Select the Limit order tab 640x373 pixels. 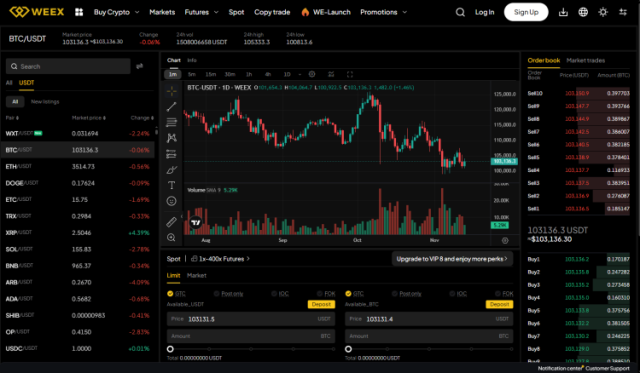point(173,275)
